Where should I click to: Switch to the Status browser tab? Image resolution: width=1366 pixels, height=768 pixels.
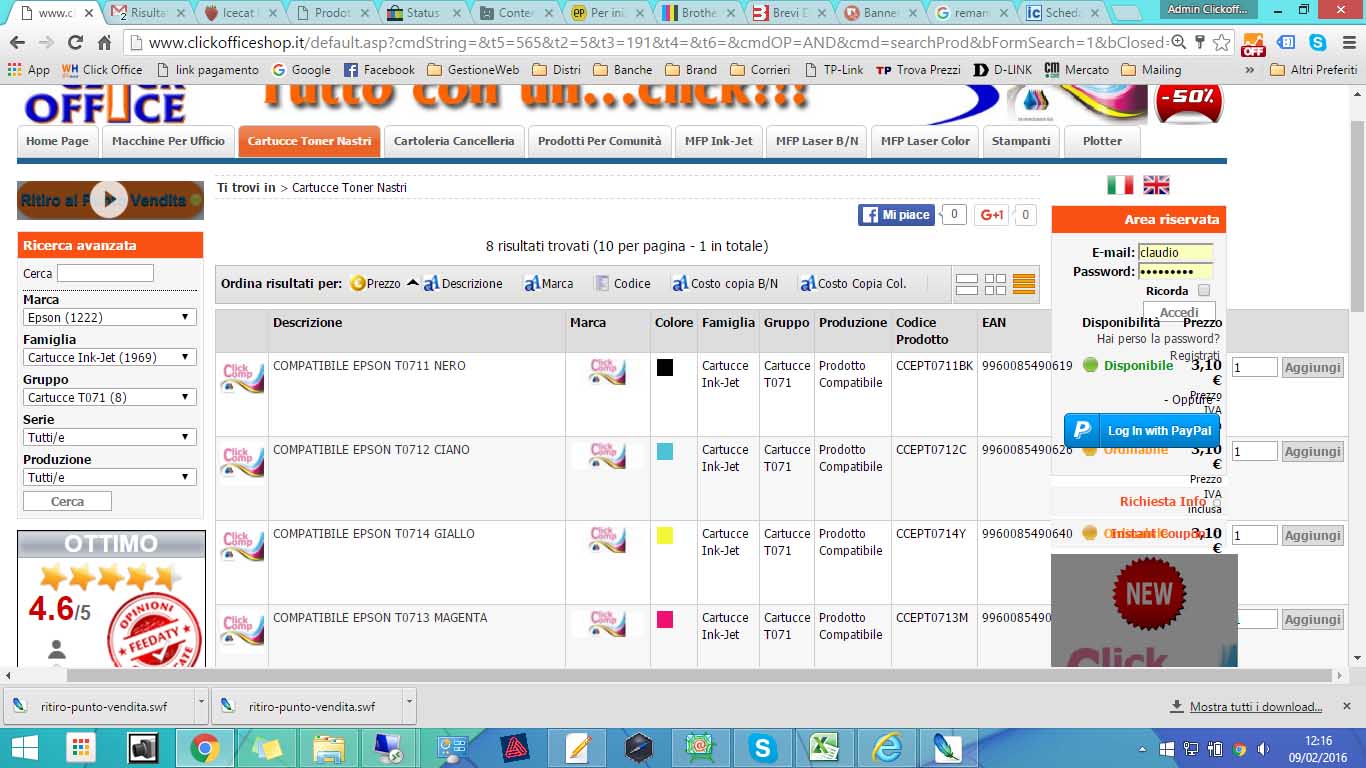424,13
